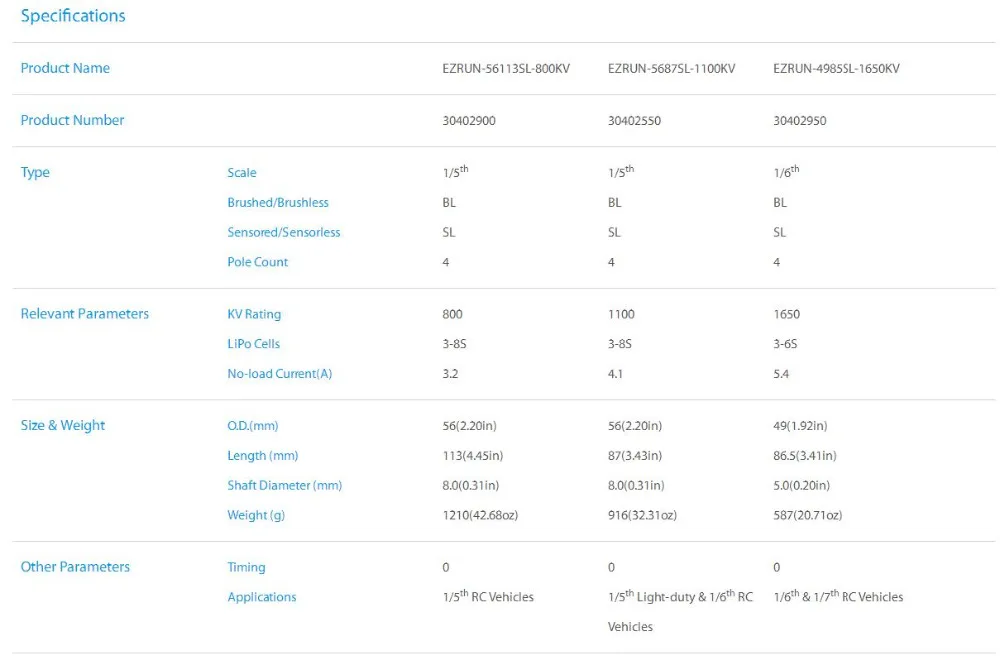
Task: Click length value 113(4.45in)
Action: click(x=473, y=456)
